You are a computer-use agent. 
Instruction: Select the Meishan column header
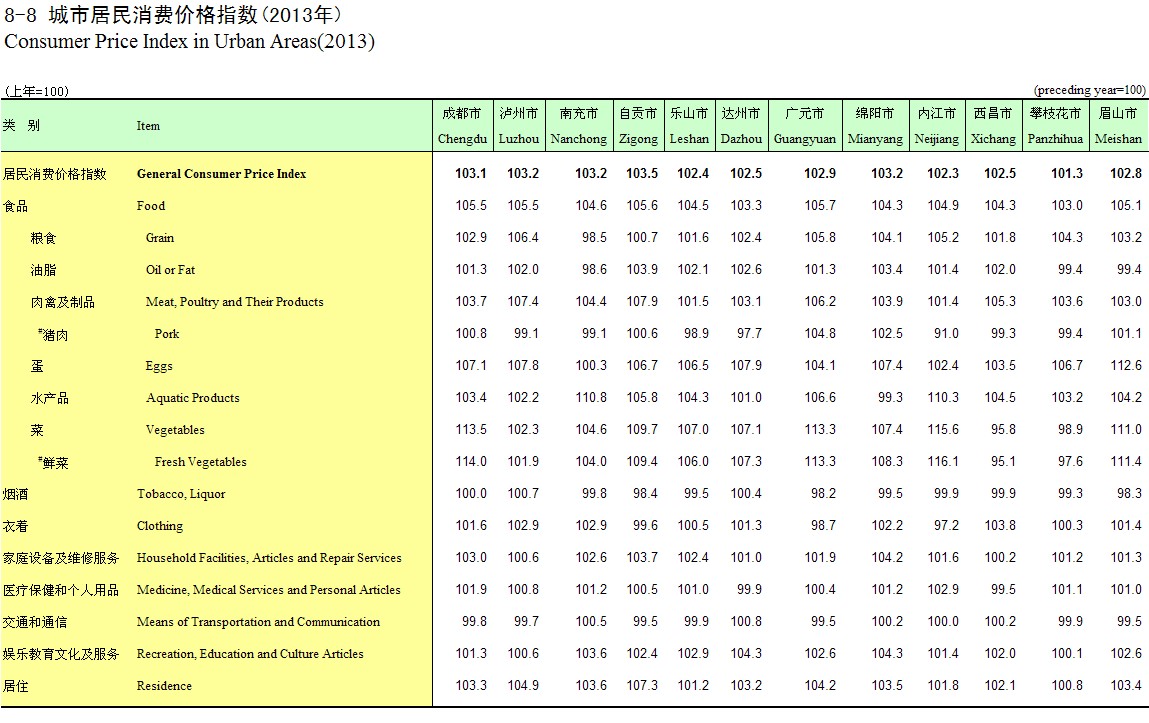pos(1118,126)
